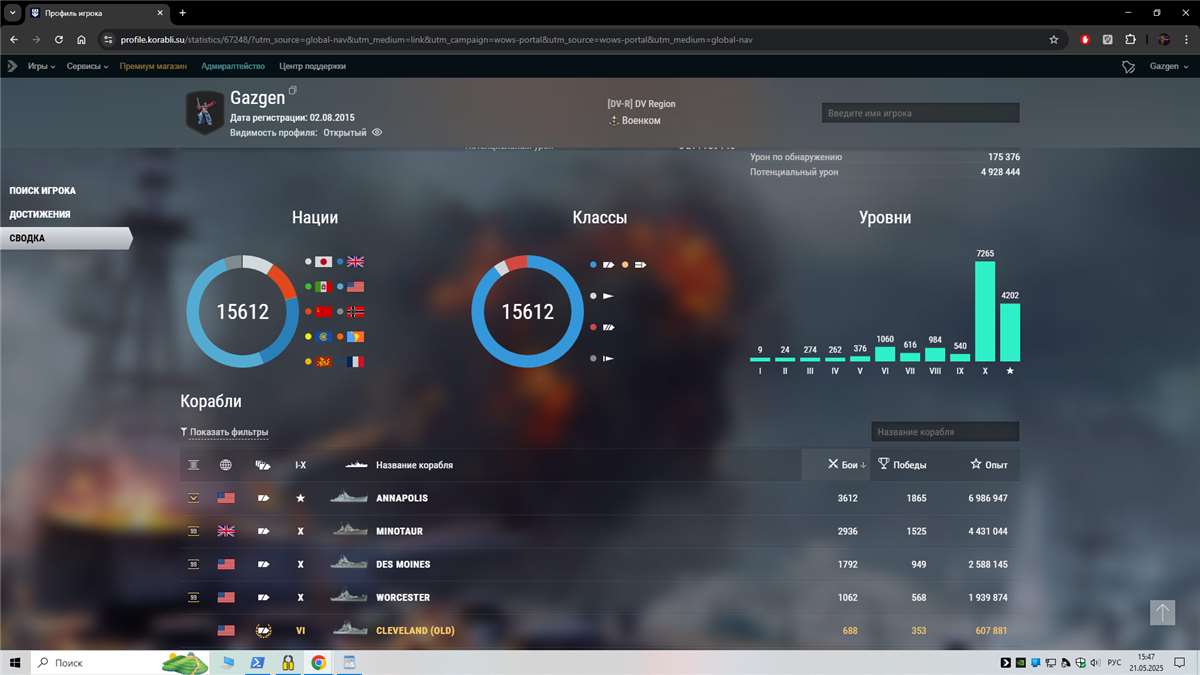Open Премиум магазин link
Viewport: 1200px width, 675px height.
[x=153, y=66]
